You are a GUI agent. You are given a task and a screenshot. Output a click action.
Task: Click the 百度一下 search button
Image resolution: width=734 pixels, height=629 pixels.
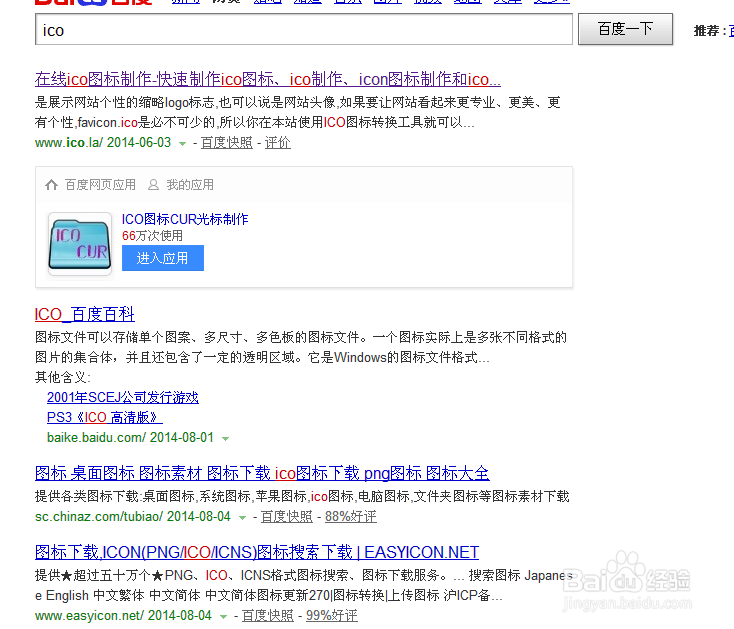tap(625, 29)
